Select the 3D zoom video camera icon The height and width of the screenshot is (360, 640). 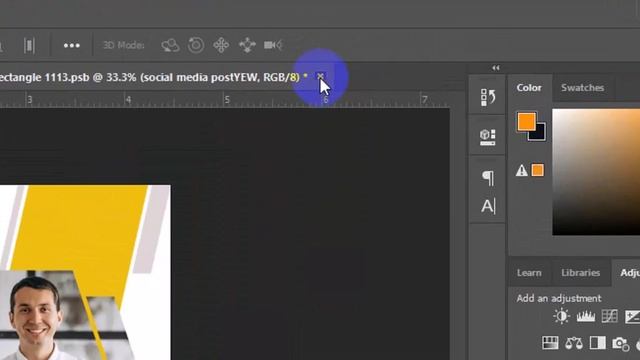point(273,45)
